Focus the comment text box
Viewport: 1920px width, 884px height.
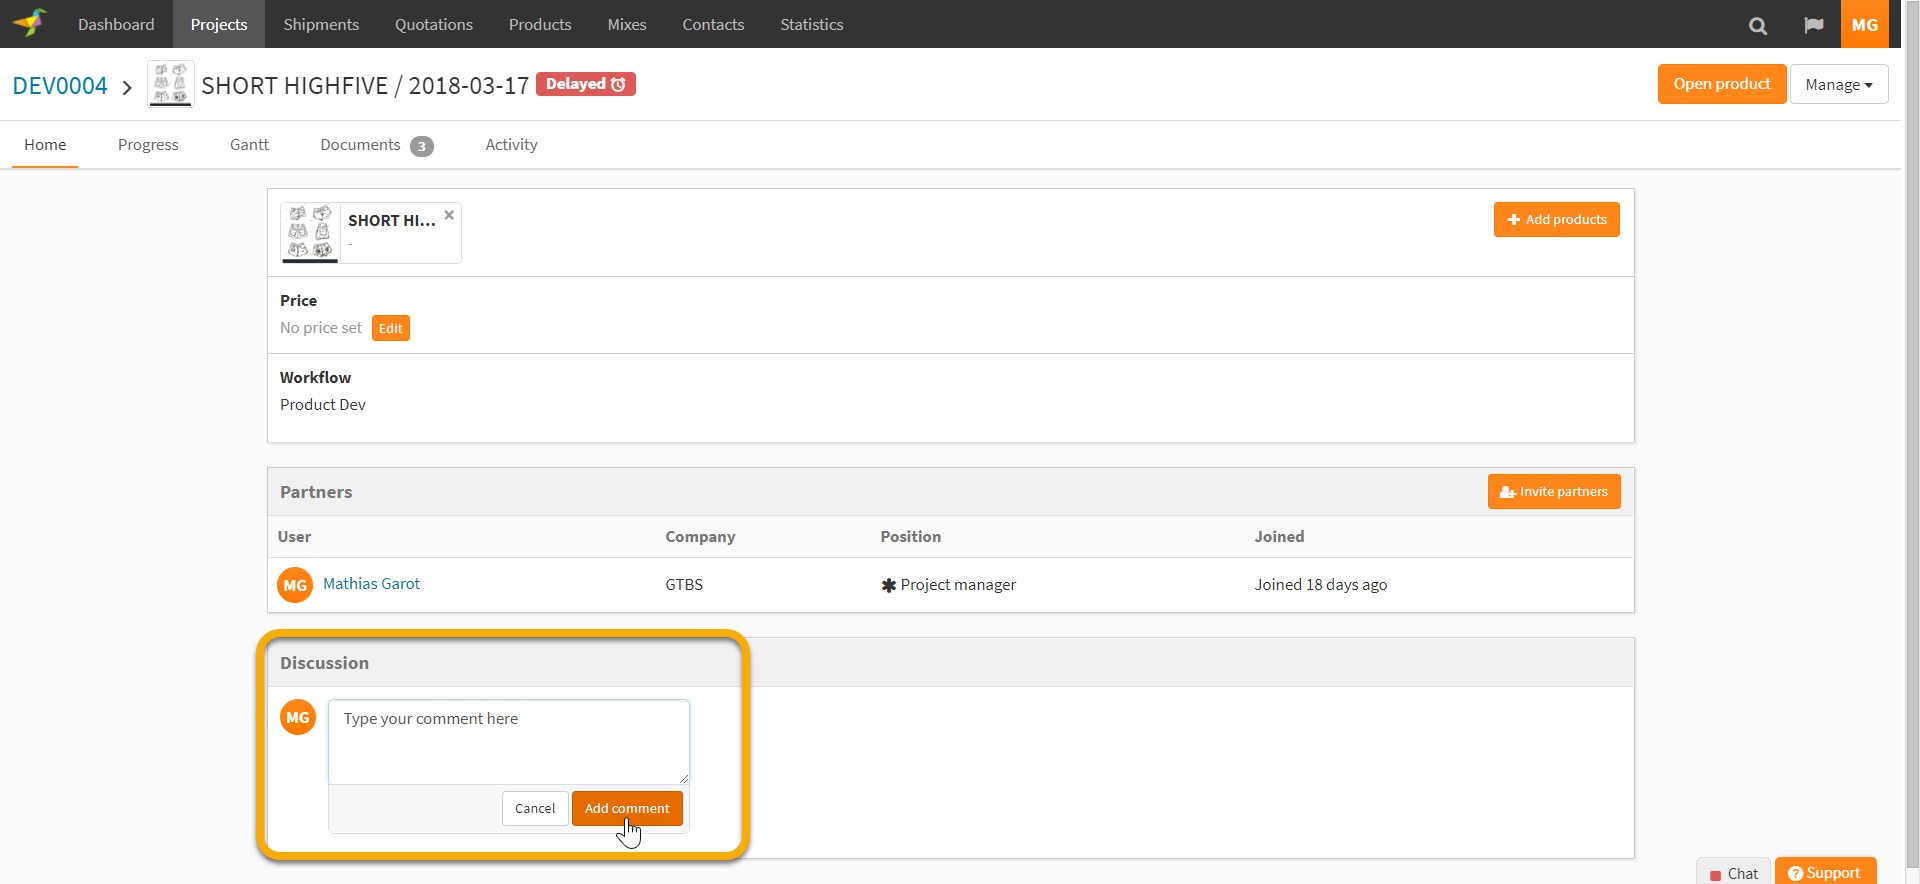click(508, 741)
